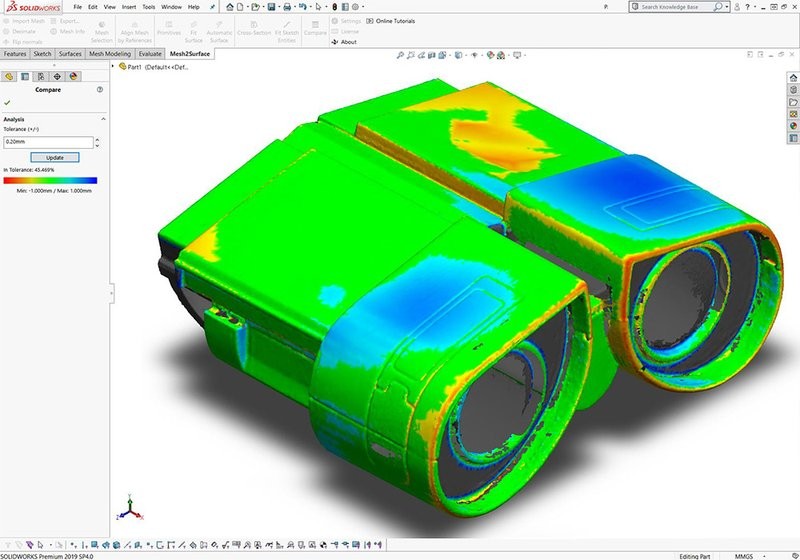Click the tolerance color gradient bar
This screenshot has width=800, height=560.
coord(50,181)
